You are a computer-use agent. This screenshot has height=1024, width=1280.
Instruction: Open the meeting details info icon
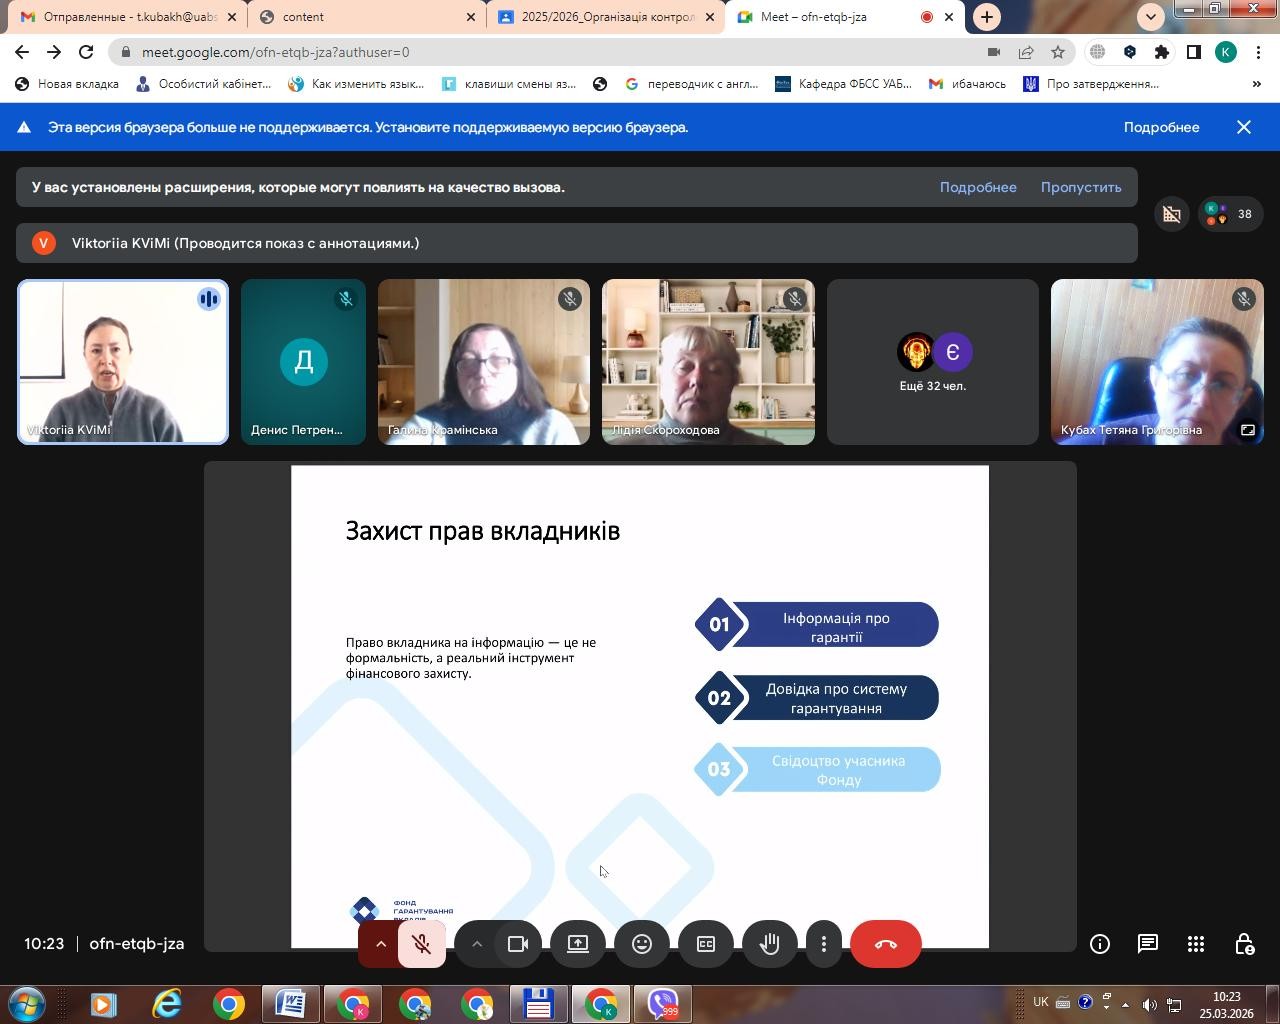coord(1100,944)
